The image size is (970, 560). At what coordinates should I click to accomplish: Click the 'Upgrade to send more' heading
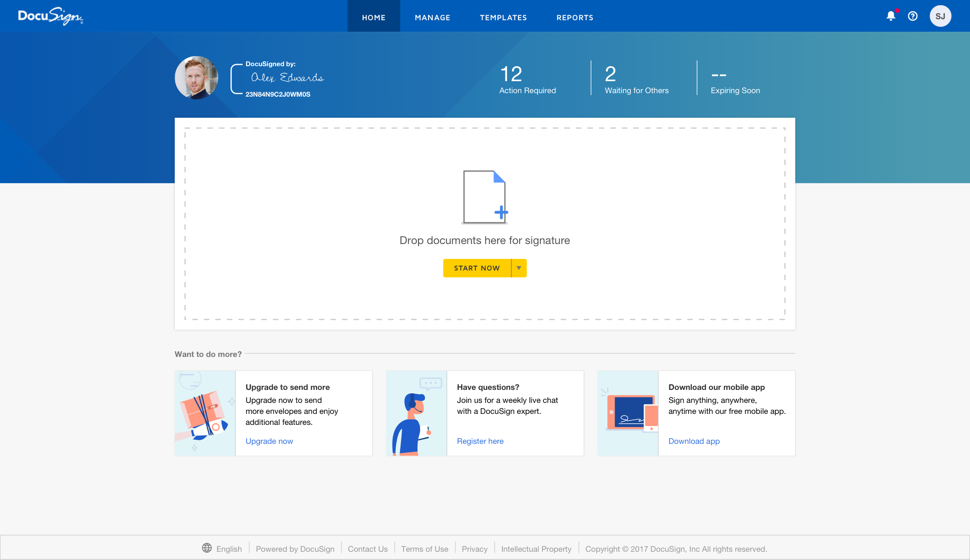pyautogui.click(x=288, y=387)
